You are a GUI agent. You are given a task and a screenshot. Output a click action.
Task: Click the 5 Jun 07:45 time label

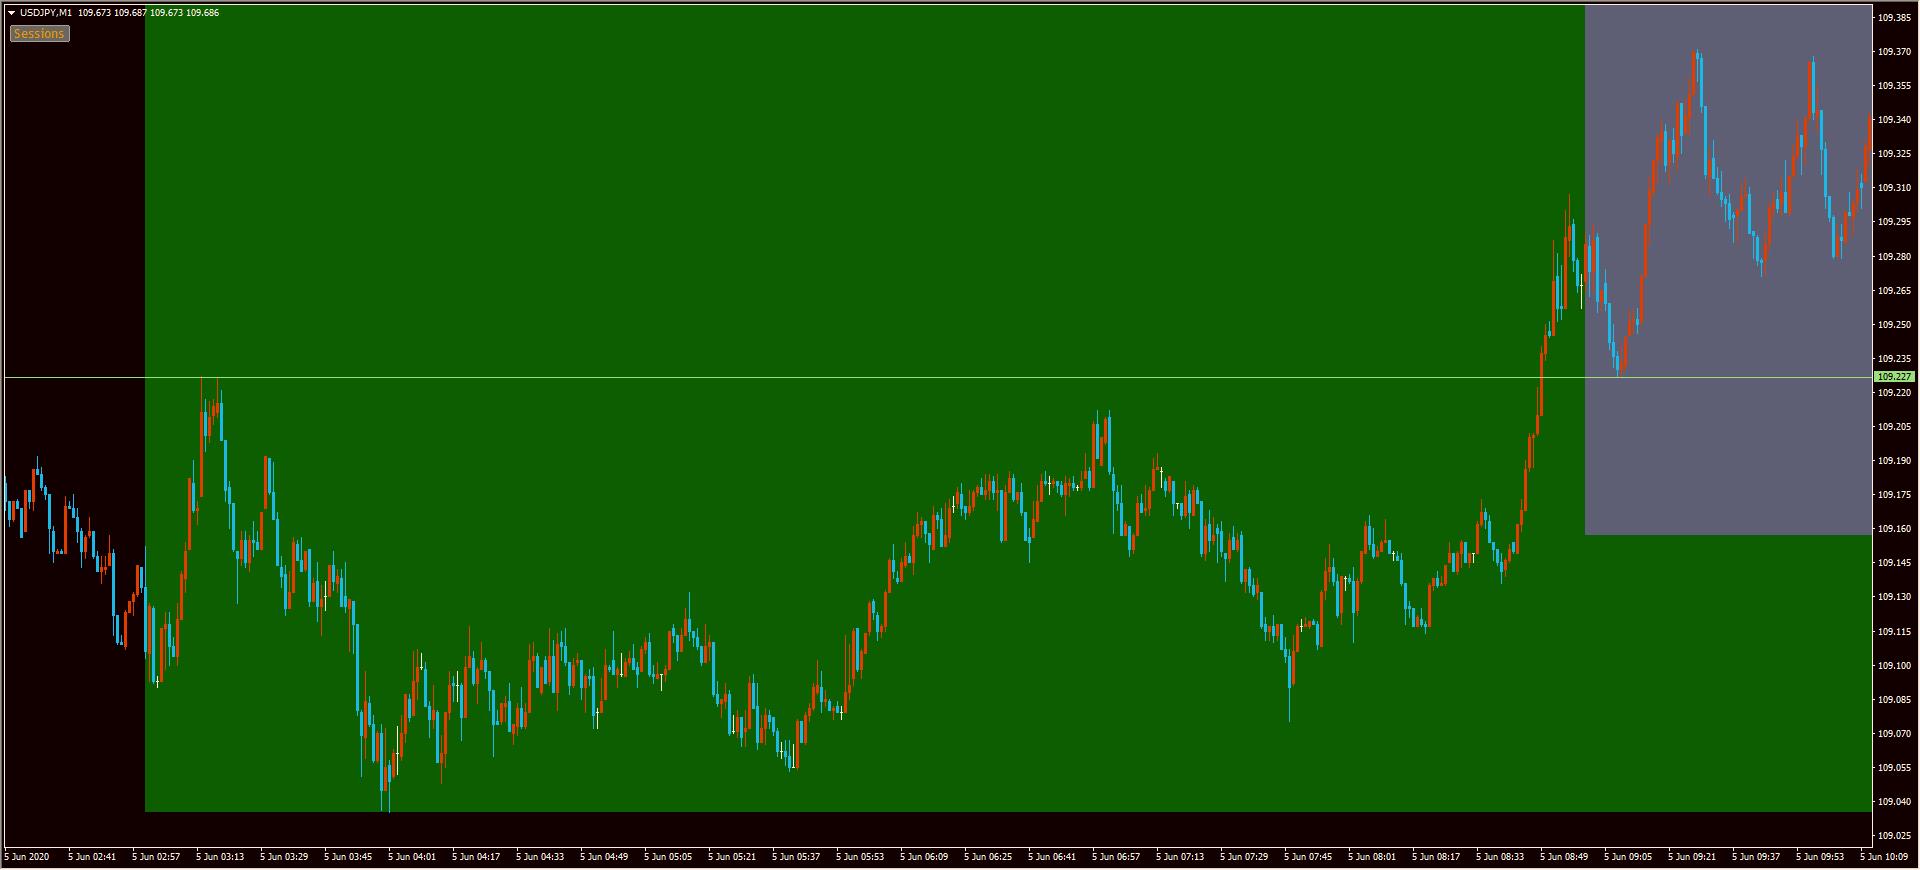point(1308,857)
